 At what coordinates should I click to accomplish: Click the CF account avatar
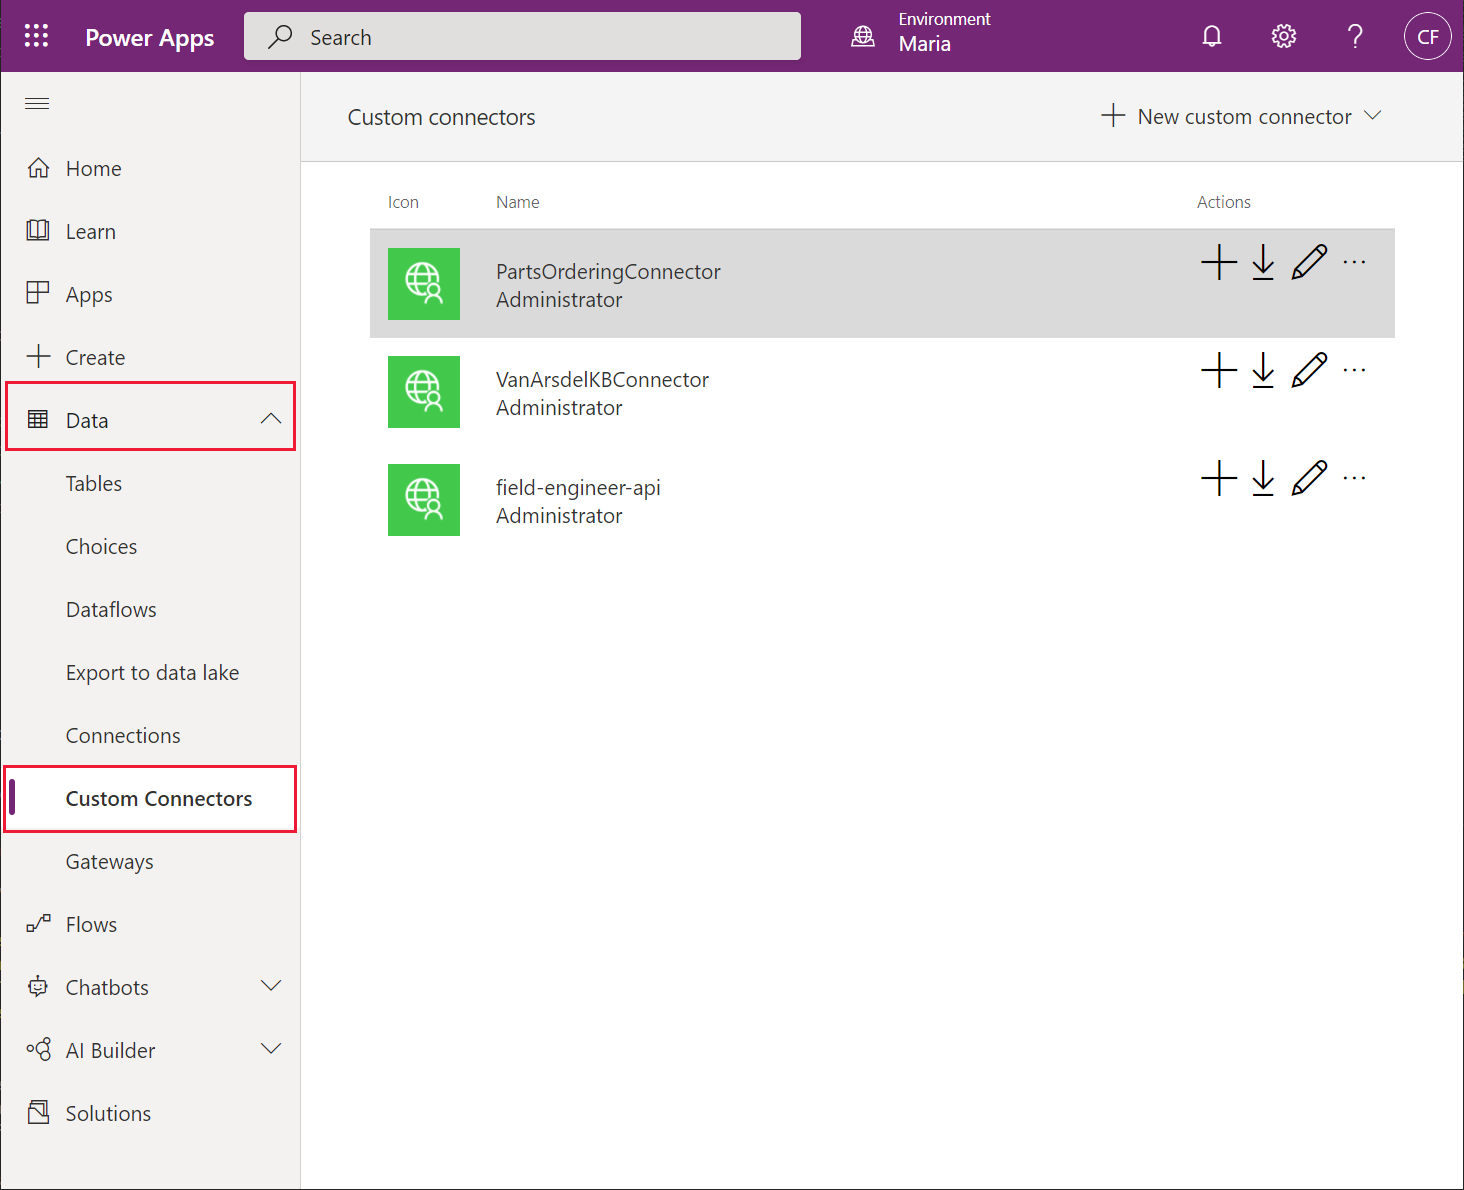point(1428,36)
